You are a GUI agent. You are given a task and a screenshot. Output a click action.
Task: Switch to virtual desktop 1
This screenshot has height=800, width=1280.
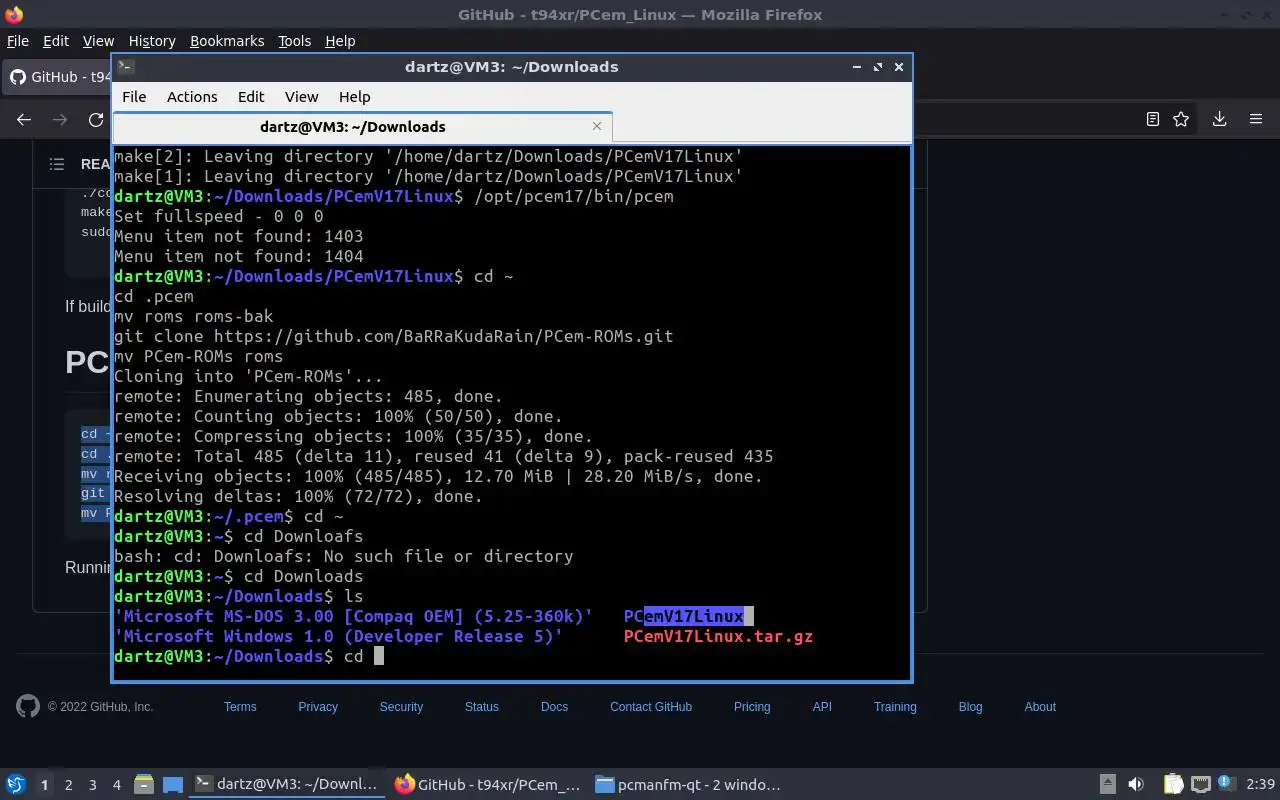pos(44,785)
